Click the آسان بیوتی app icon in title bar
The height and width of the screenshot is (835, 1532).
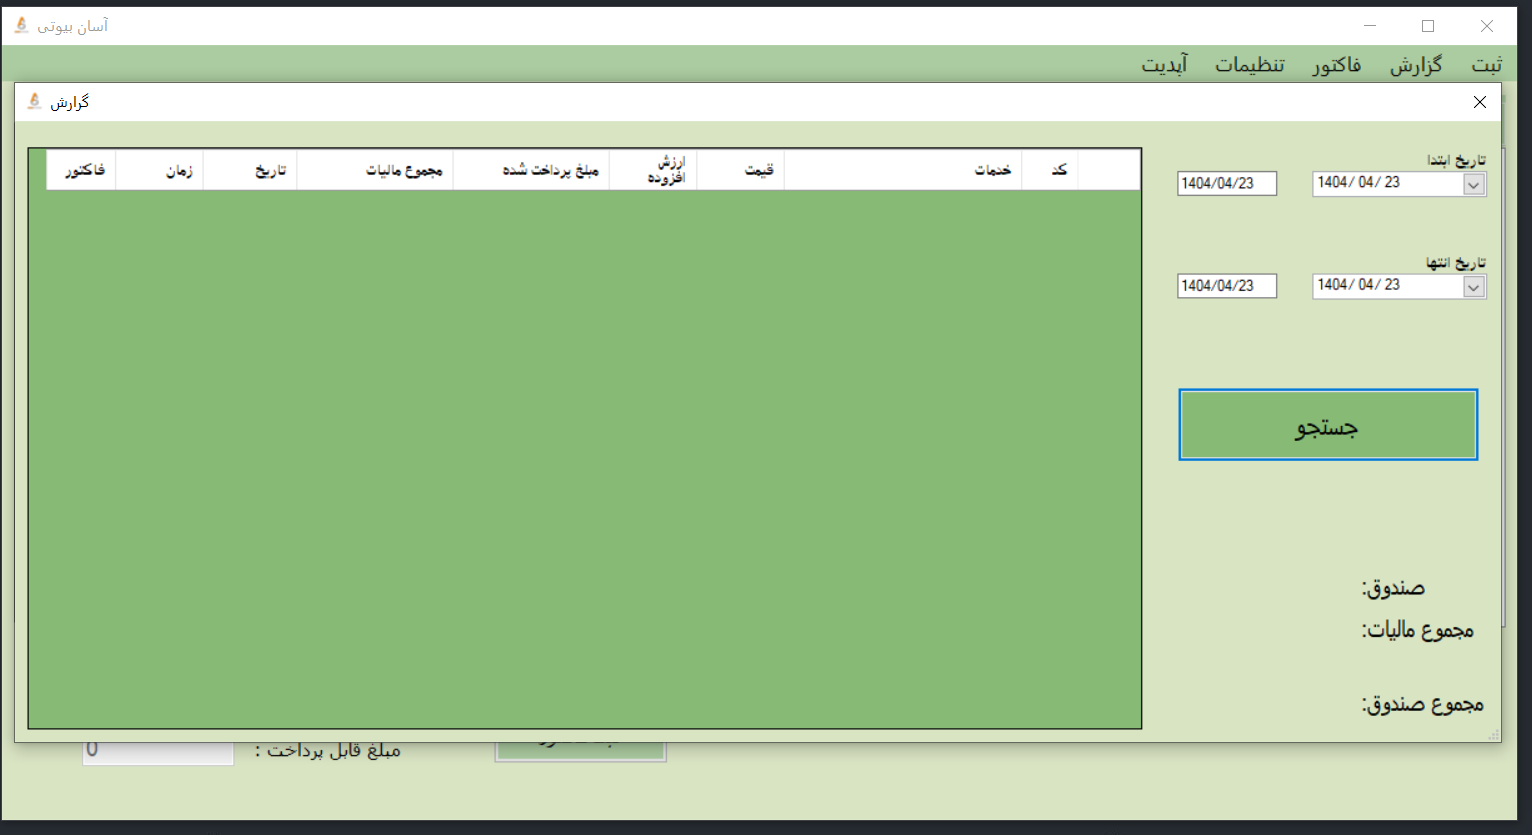(22, 25)
